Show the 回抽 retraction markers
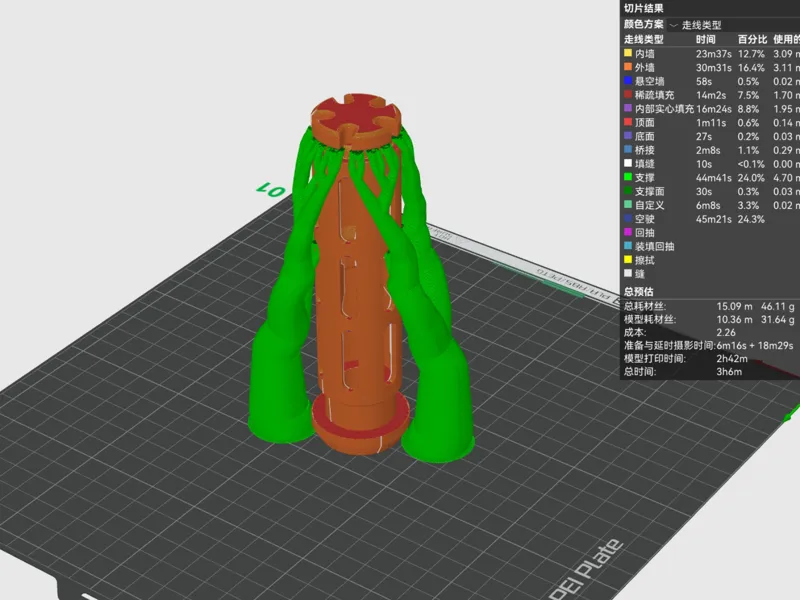This screenshot has width=800, height=600. [x=710, y=233]
